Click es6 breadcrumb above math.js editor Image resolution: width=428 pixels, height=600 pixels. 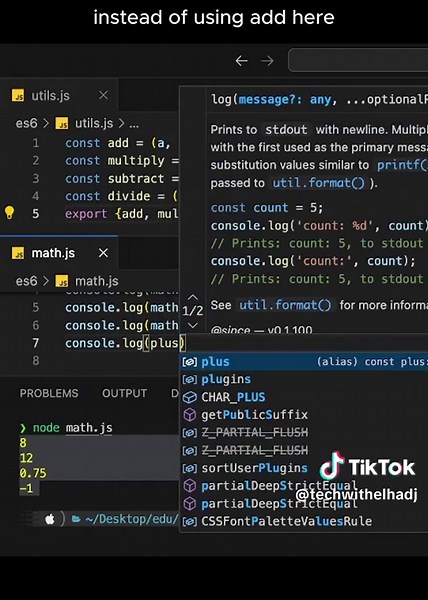point(26,281)
